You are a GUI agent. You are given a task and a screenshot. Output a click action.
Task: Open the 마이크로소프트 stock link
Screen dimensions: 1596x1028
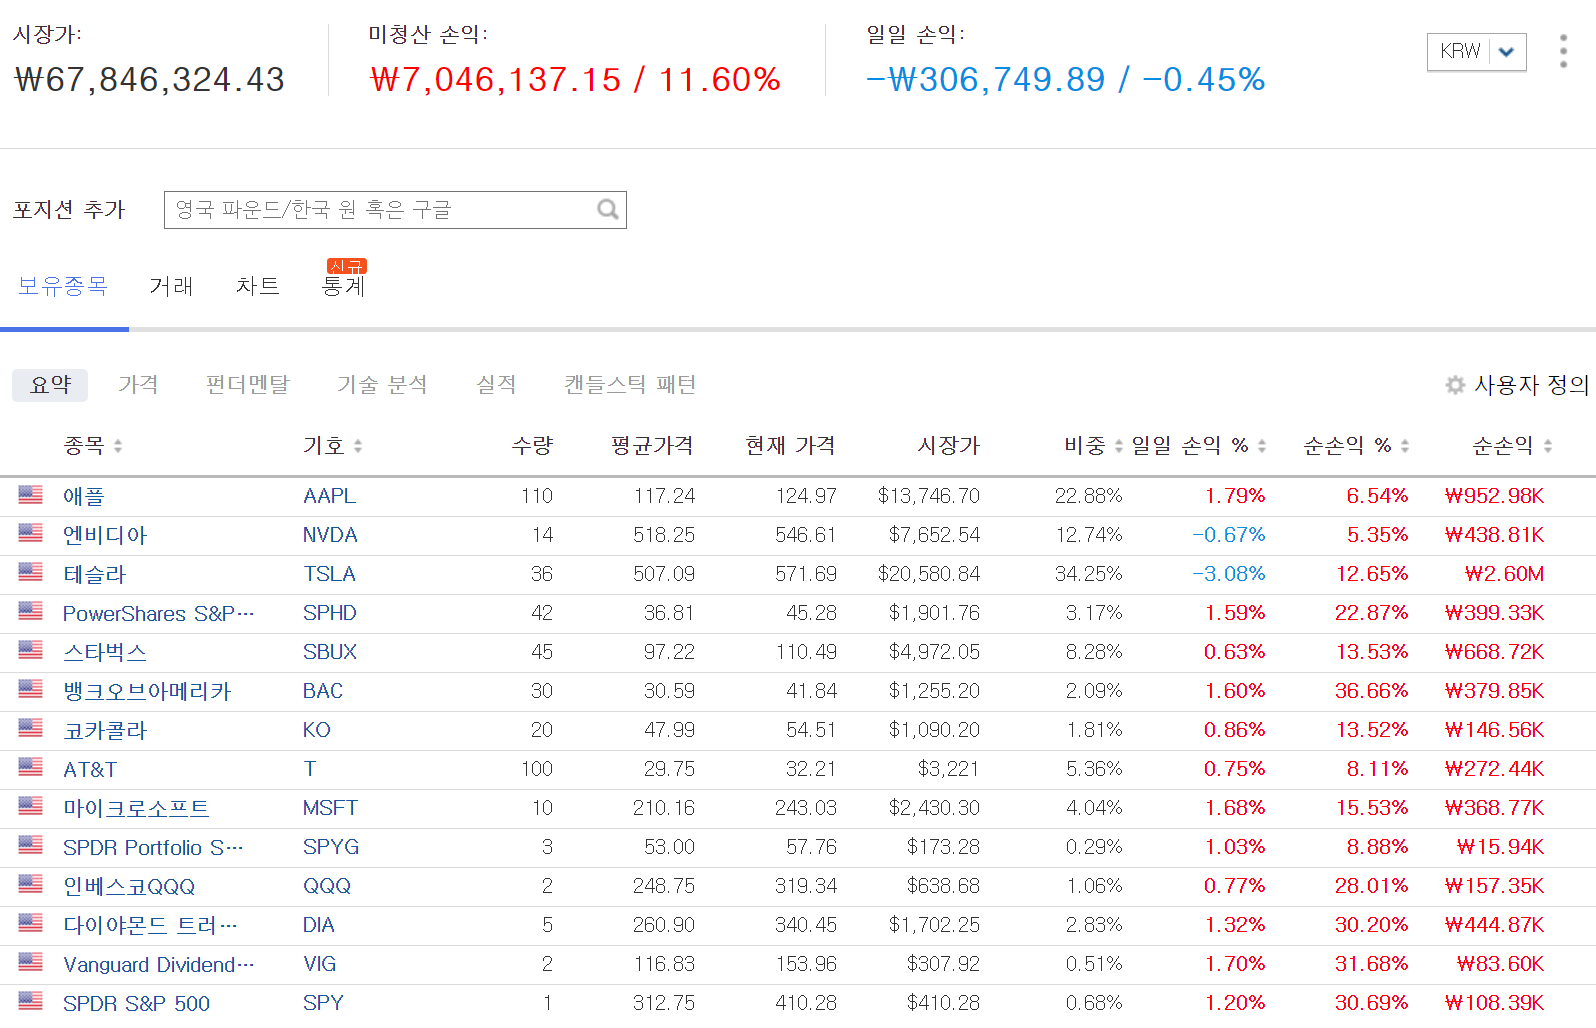[137, 808]
